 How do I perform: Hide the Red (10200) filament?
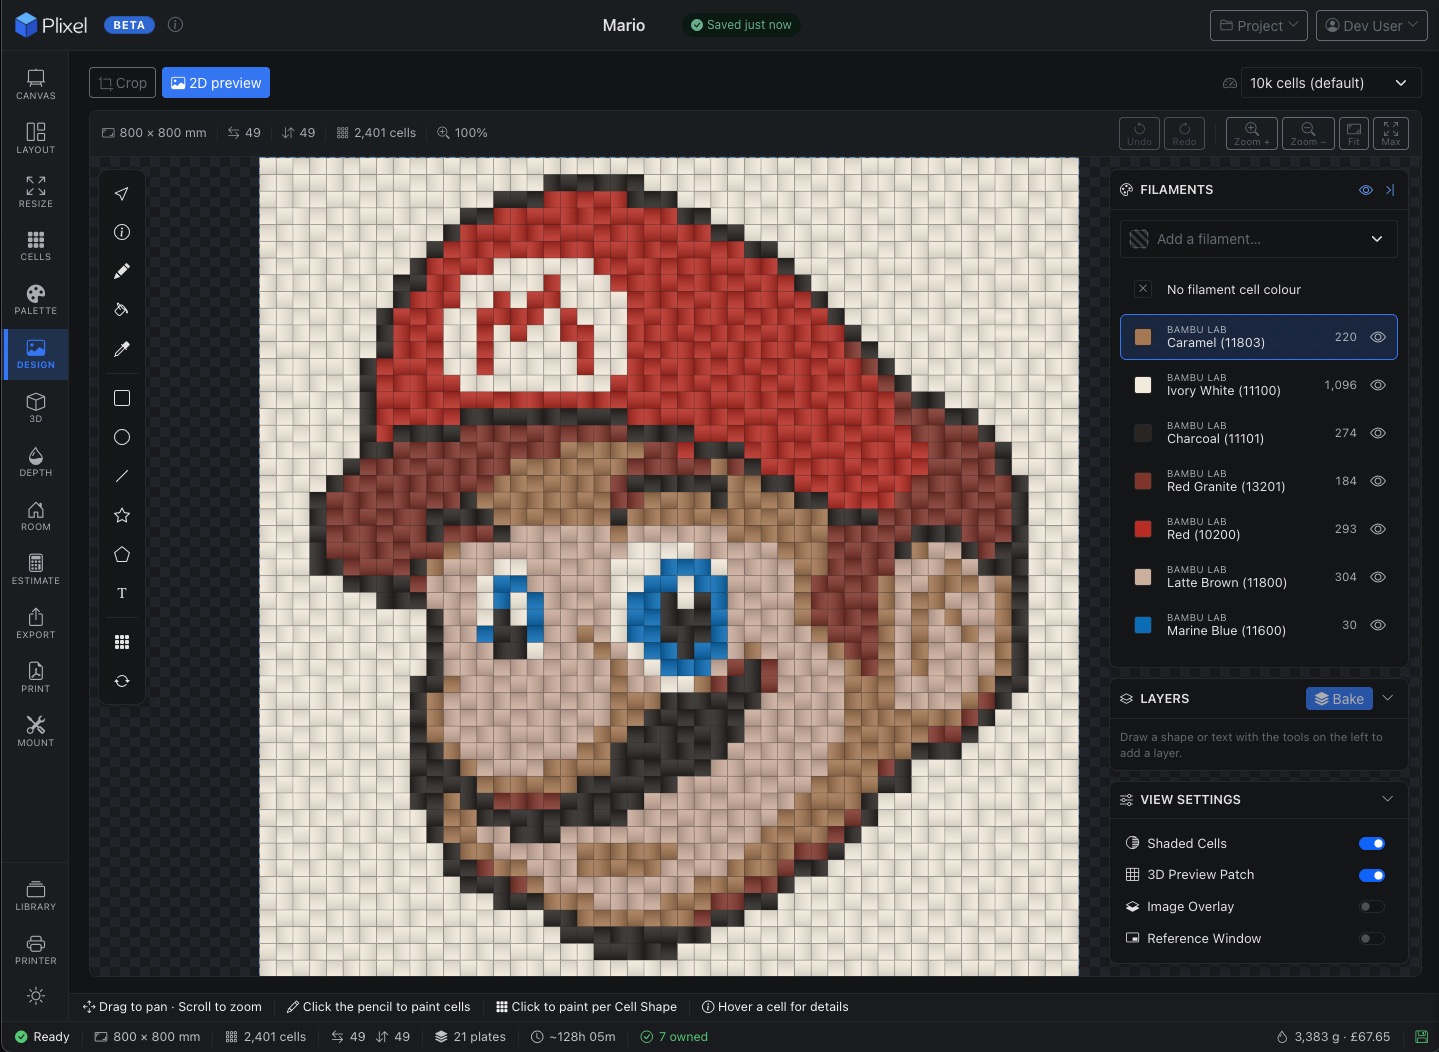(1378, 529)
